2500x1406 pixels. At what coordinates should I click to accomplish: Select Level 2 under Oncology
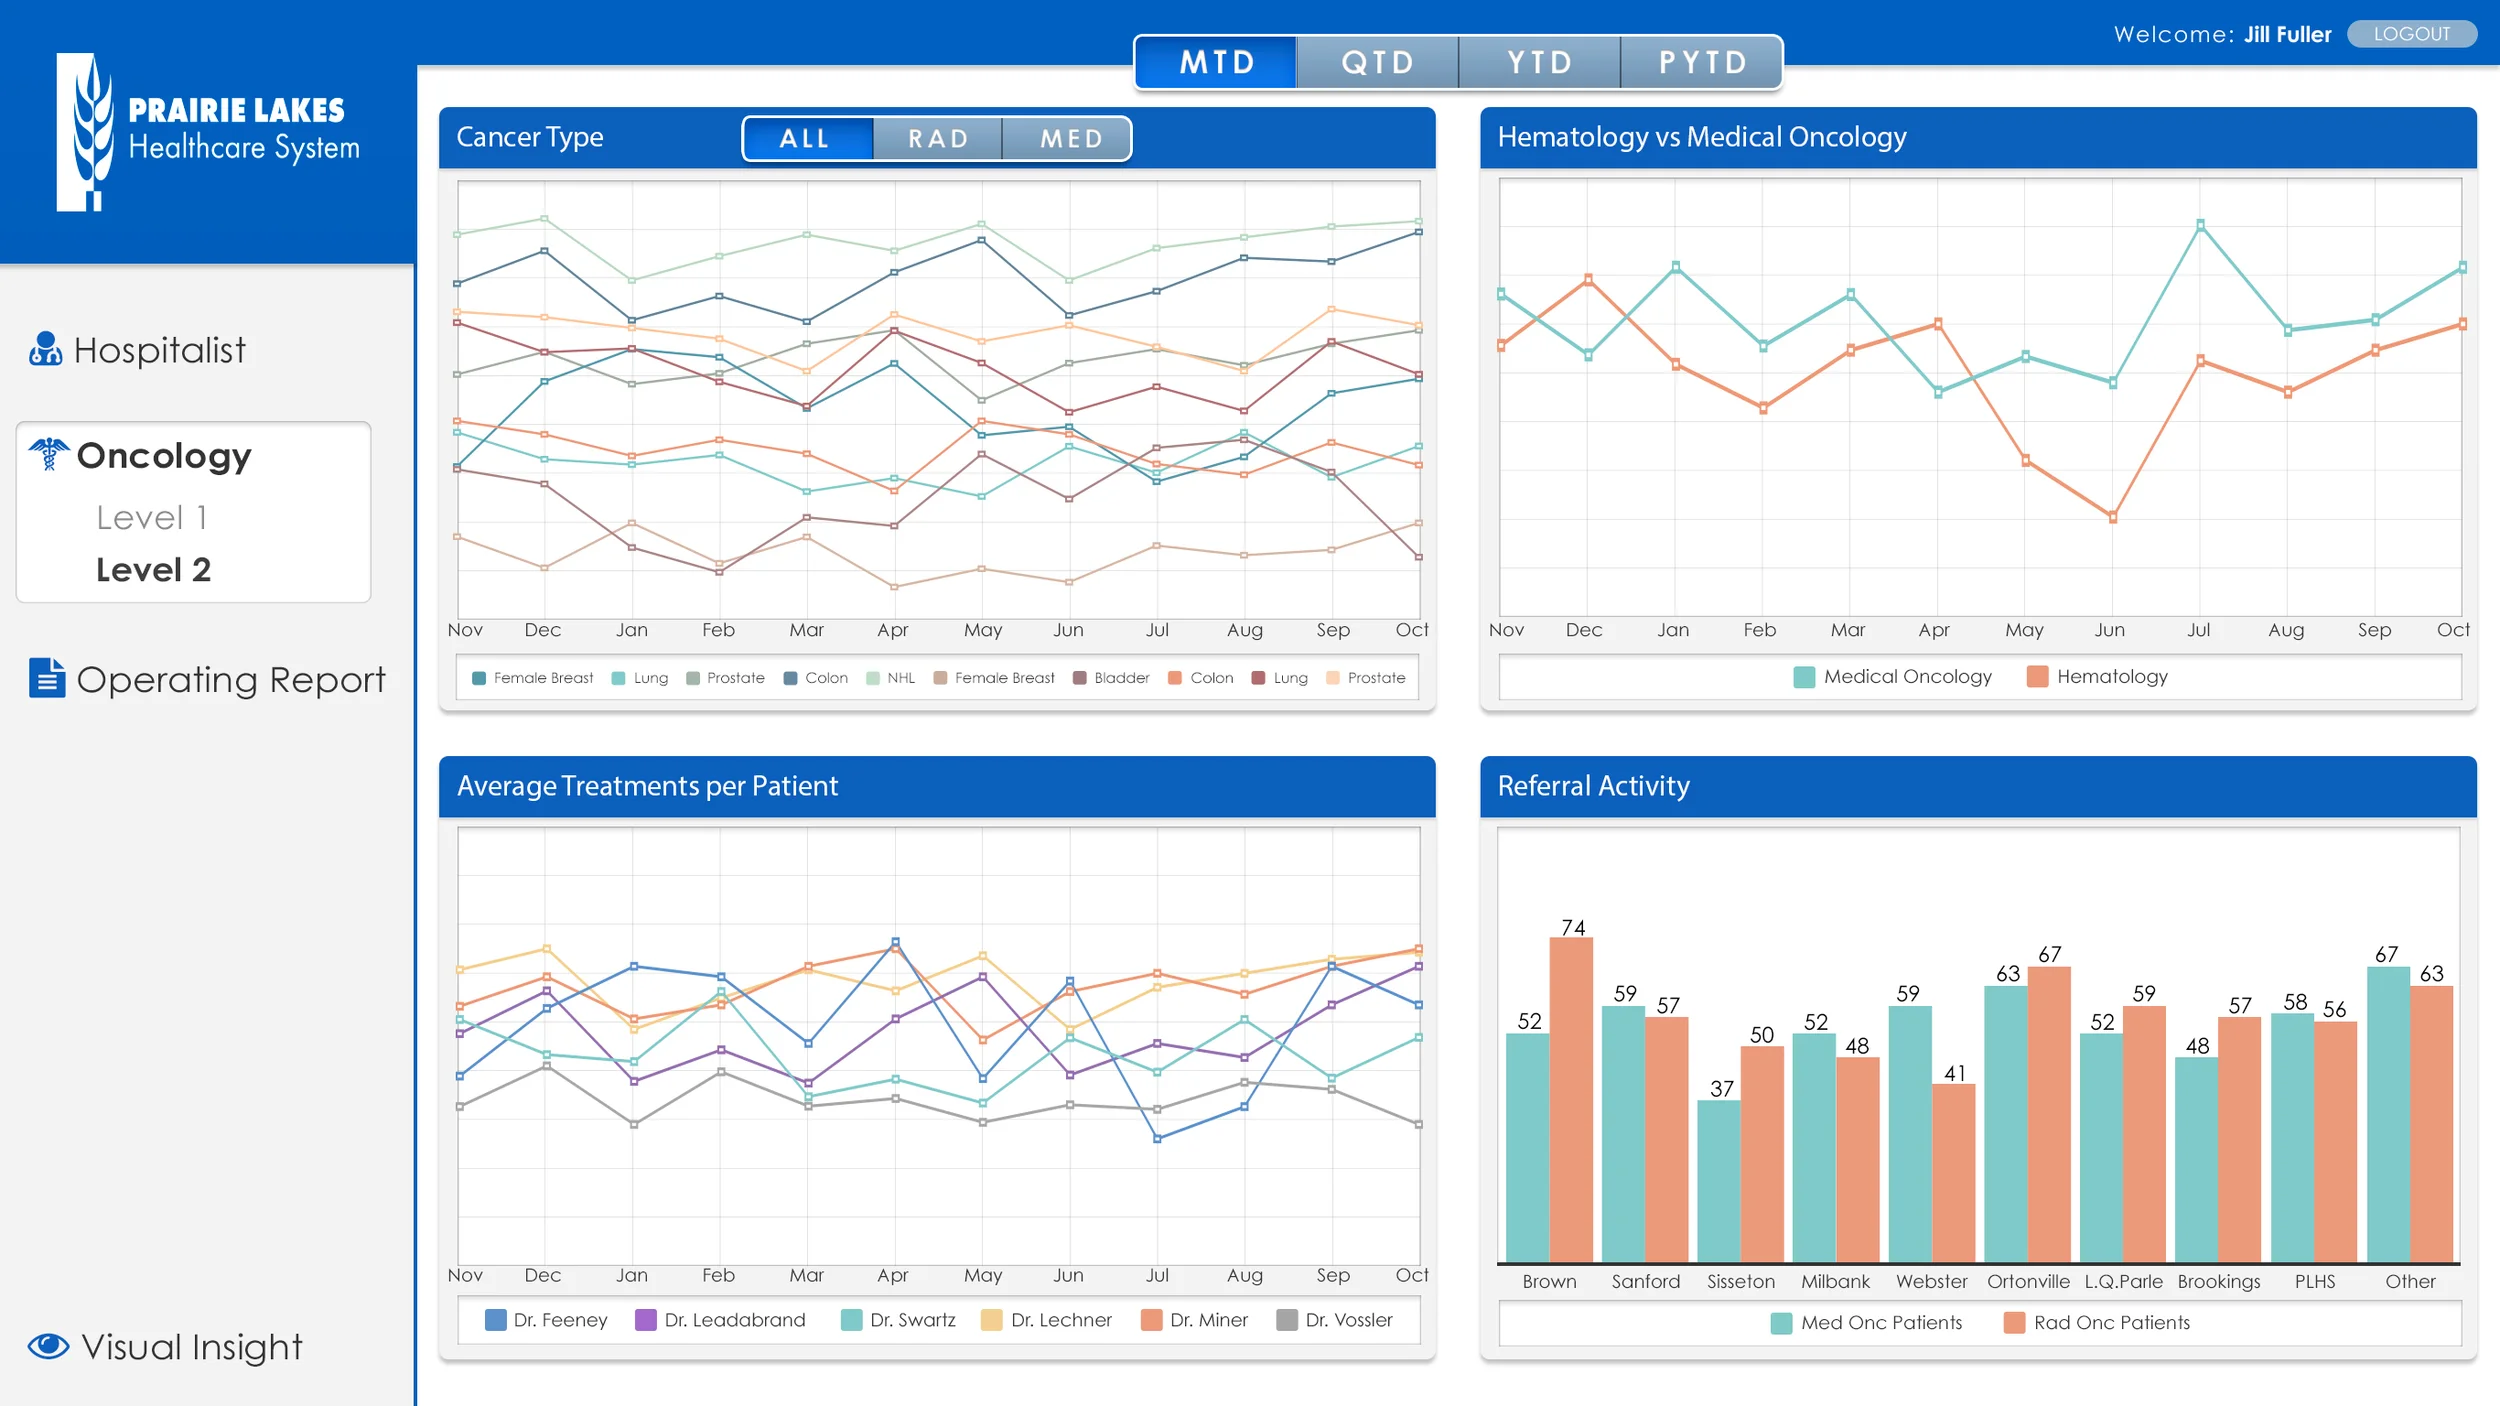[x=153, y=569]
